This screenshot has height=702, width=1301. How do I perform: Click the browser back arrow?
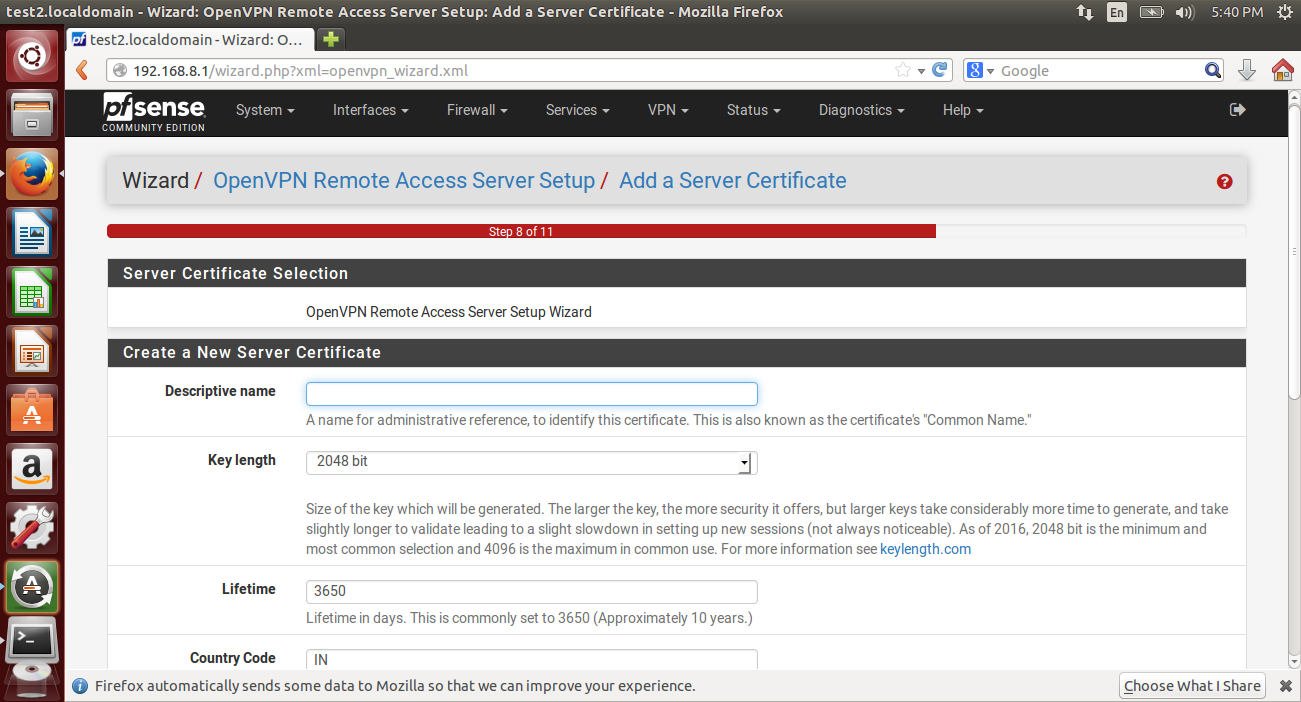click(x=82, y=70)
